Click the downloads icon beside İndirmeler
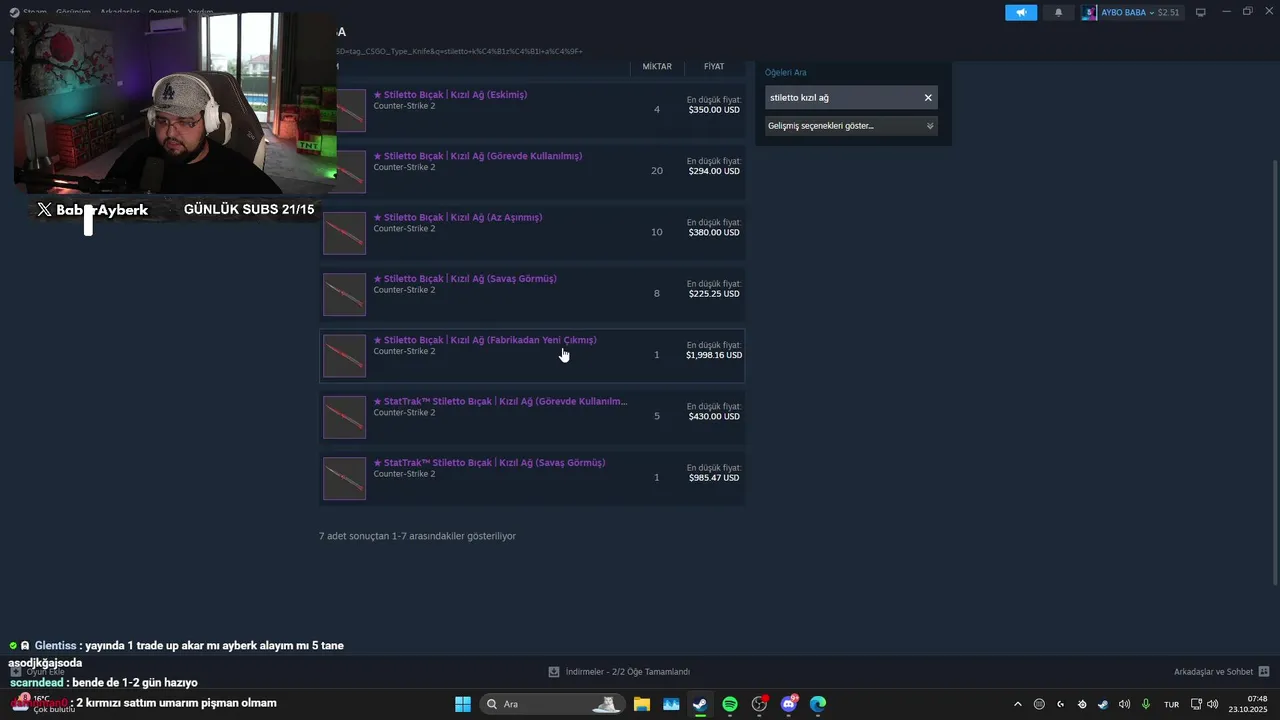 tap(554, 672)
